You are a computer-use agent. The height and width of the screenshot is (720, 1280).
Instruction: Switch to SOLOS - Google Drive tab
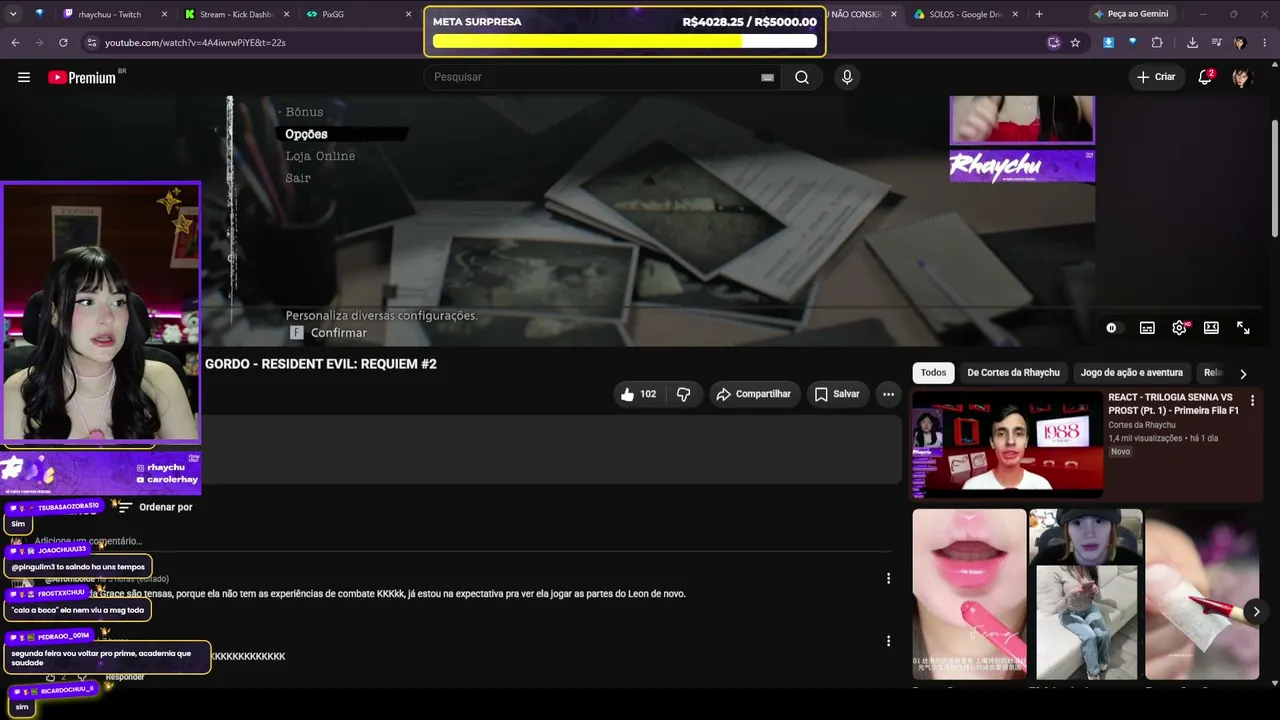[965, 14]
